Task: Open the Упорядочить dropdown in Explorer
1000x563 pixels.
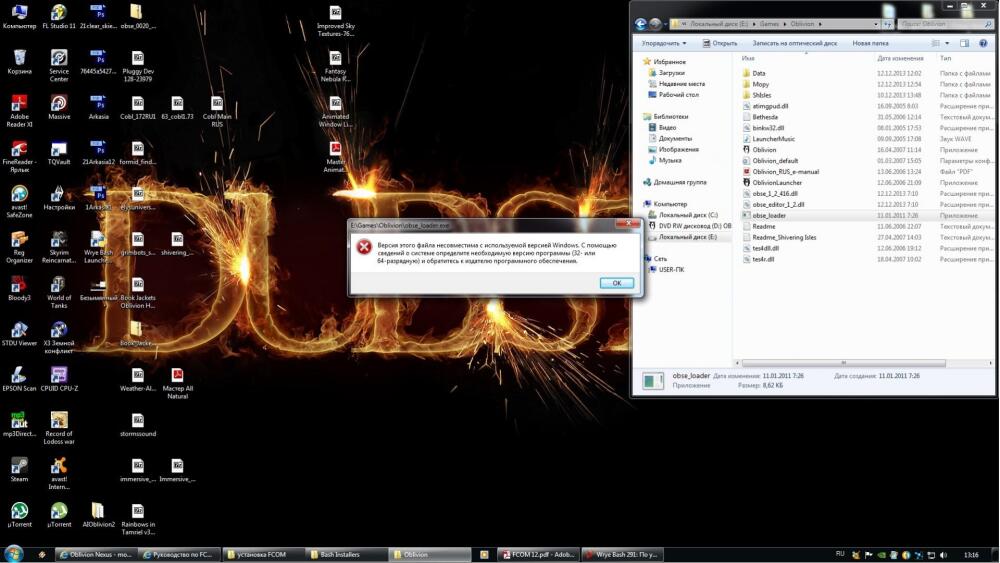Action: 664,43
